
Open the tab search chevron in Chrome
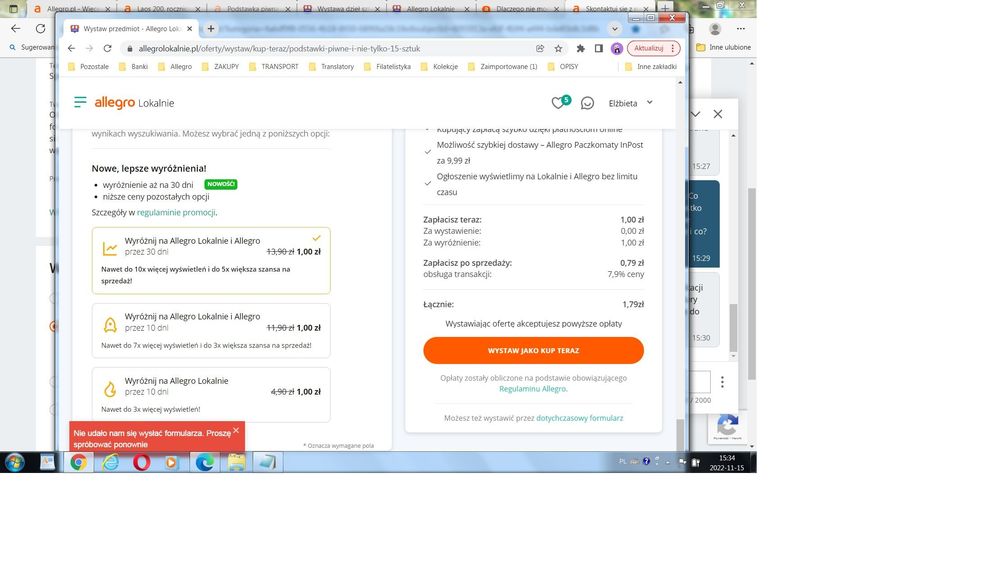click(614, 29)
